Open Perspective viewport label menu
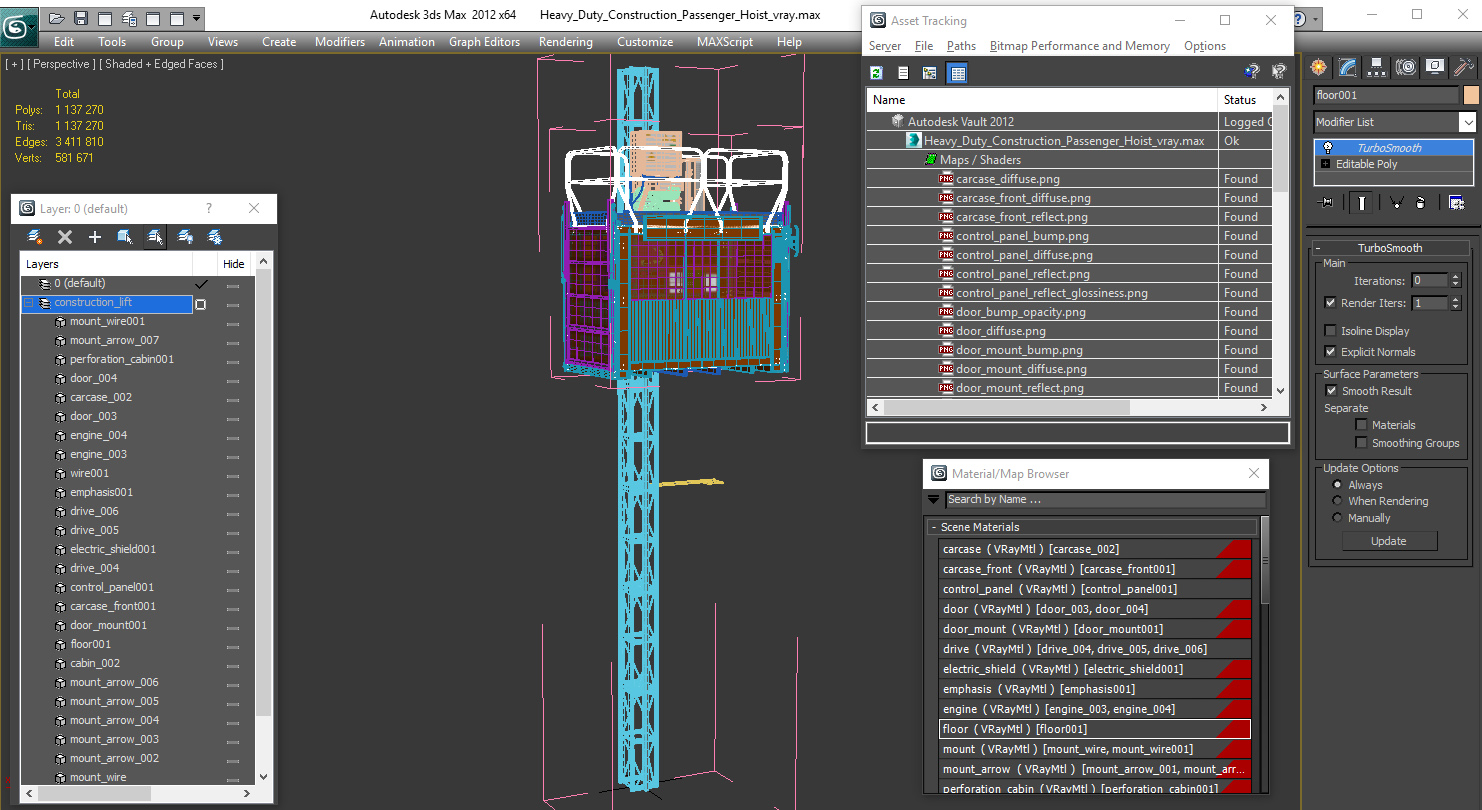 point(62,64)
